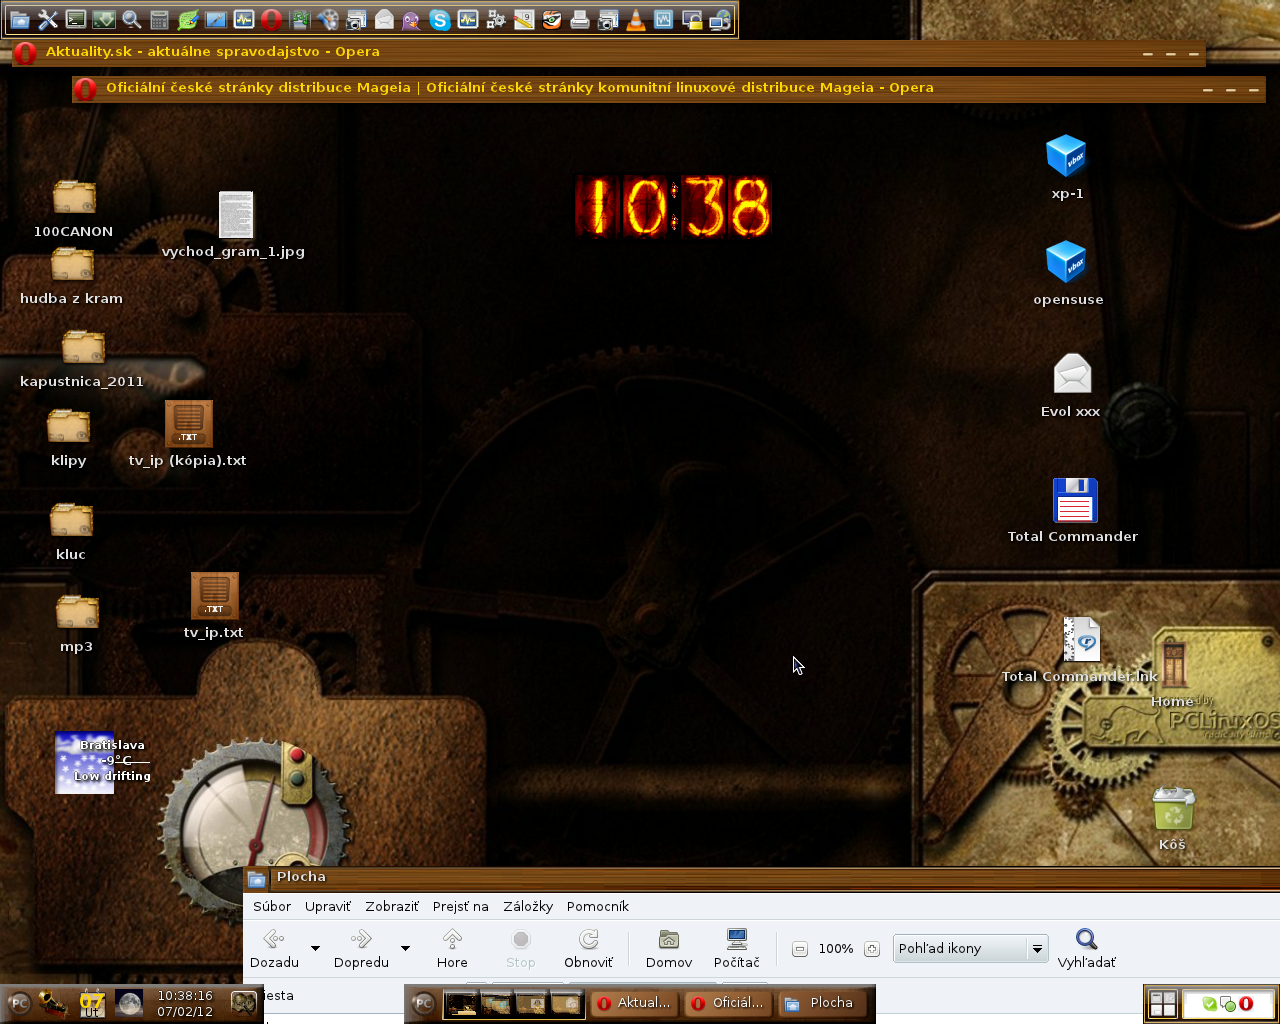The width and height of the screenshot is (1280, 1024).
Task: Click the Počítač computer toolbar icon
Action: [737, 948]
